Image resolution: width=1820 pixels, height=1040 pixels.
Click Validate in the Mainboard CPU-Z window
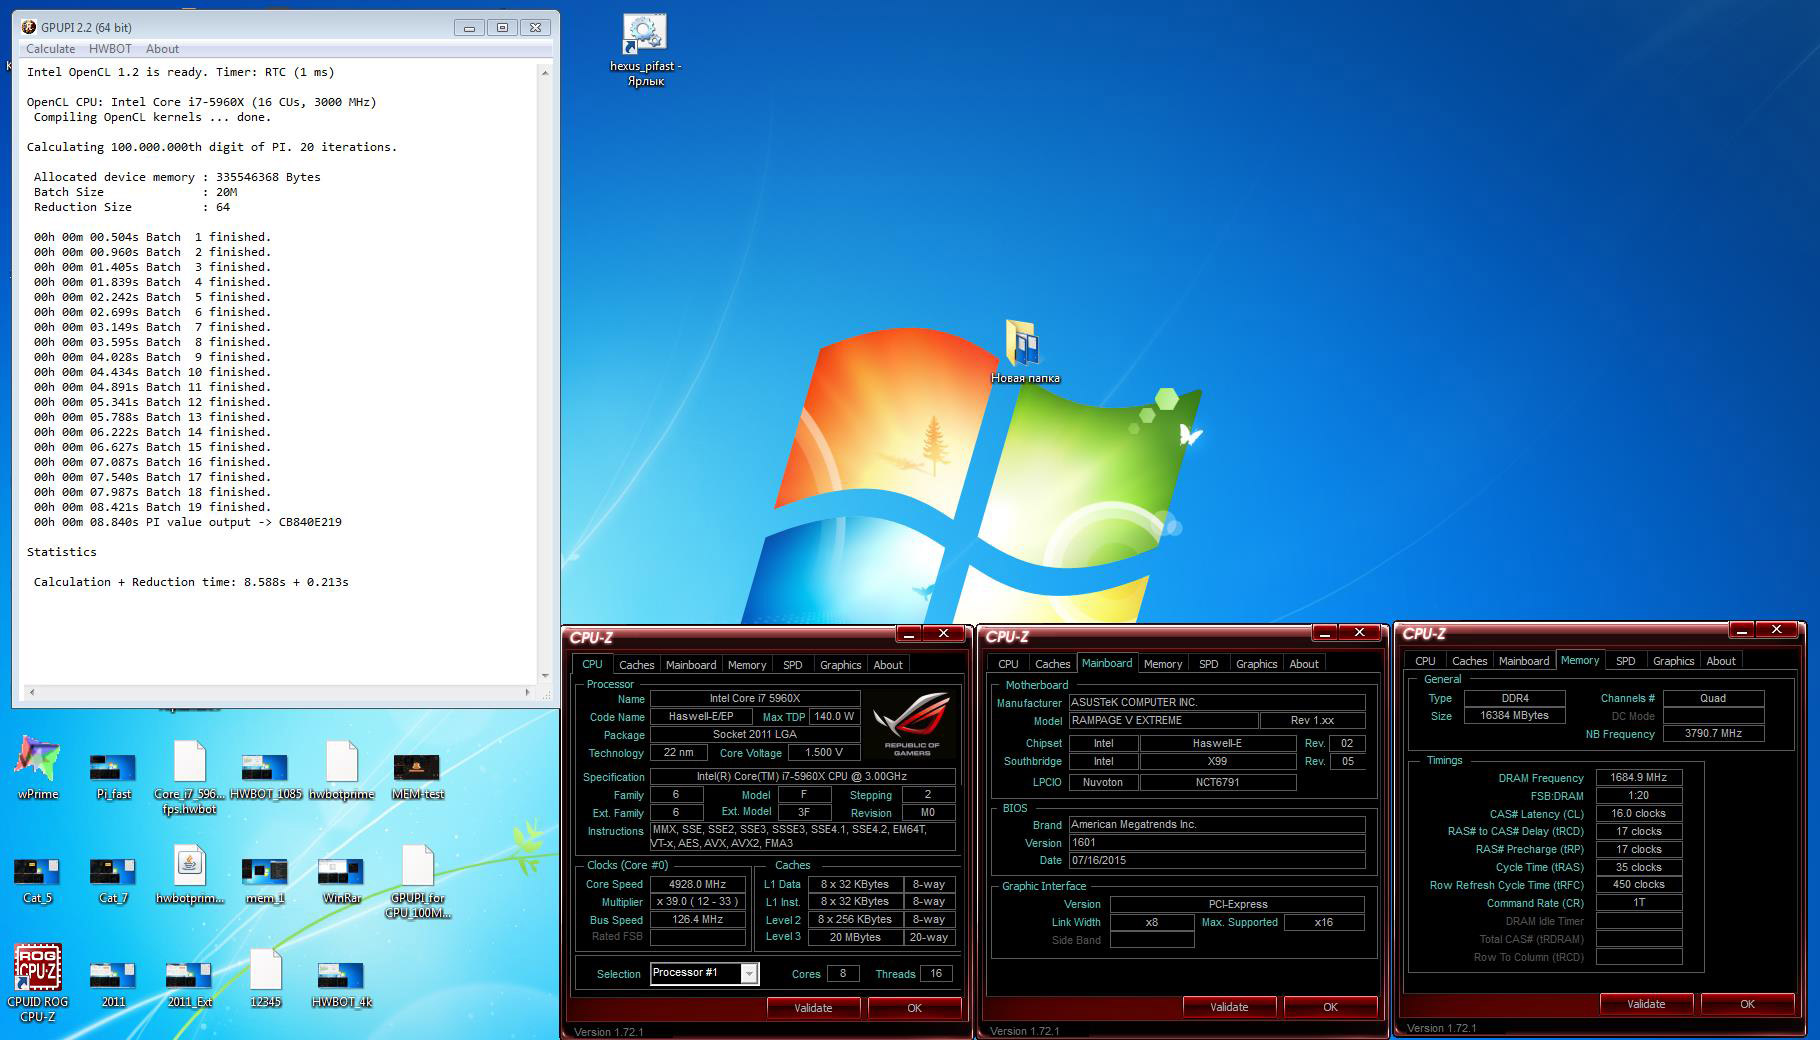coord(1228,1007)
